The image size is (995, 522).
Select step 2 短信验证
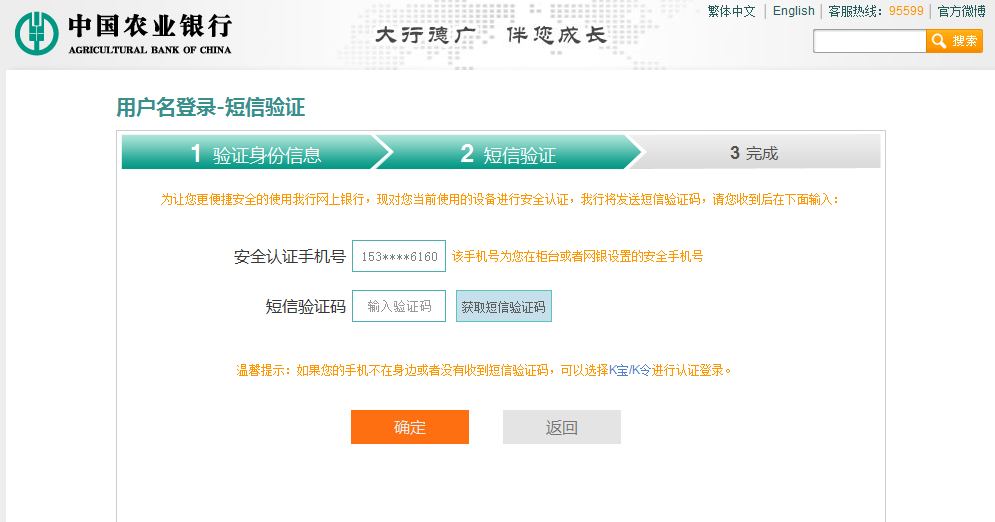(508, 153)
